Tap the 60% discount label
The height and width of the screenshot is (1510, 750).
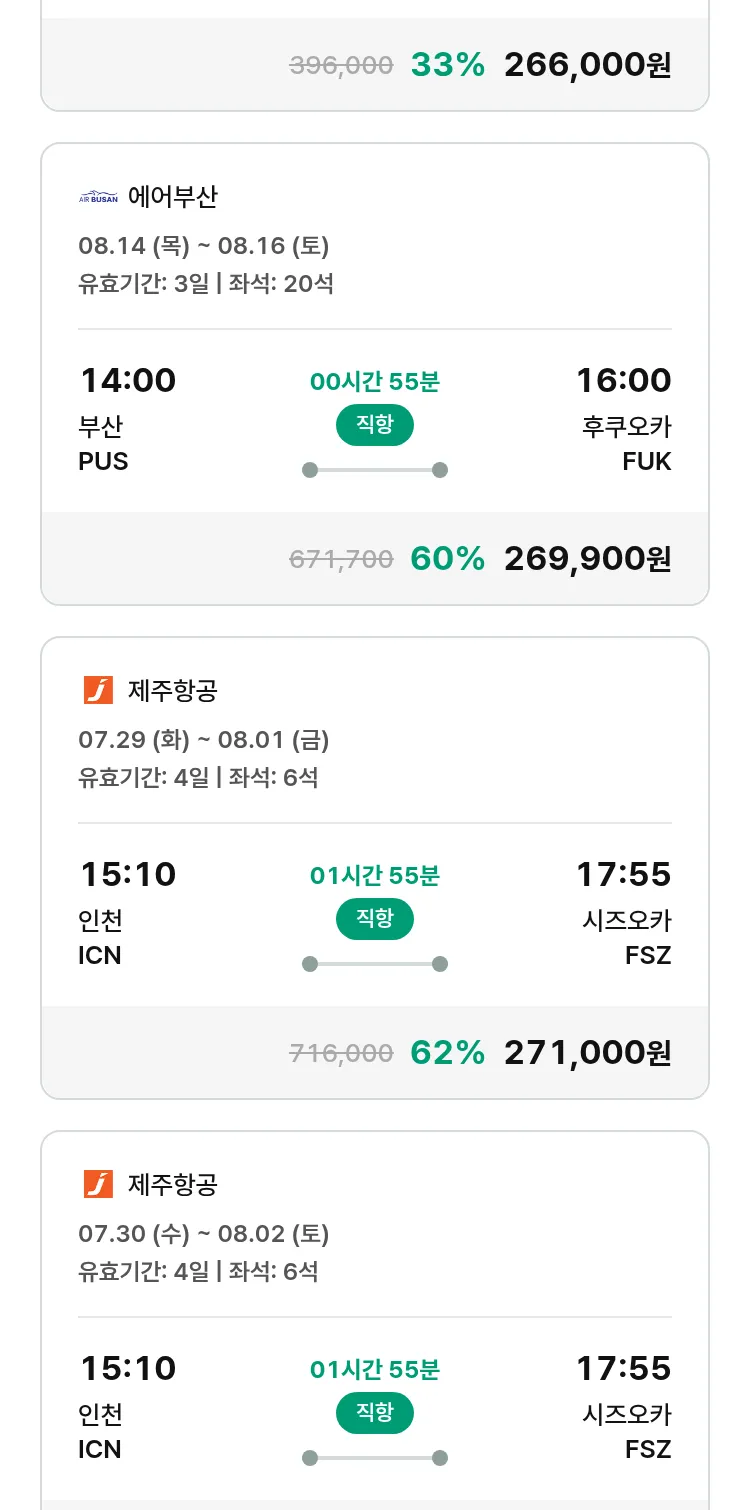pyautogui.click(x=447, y=559)
